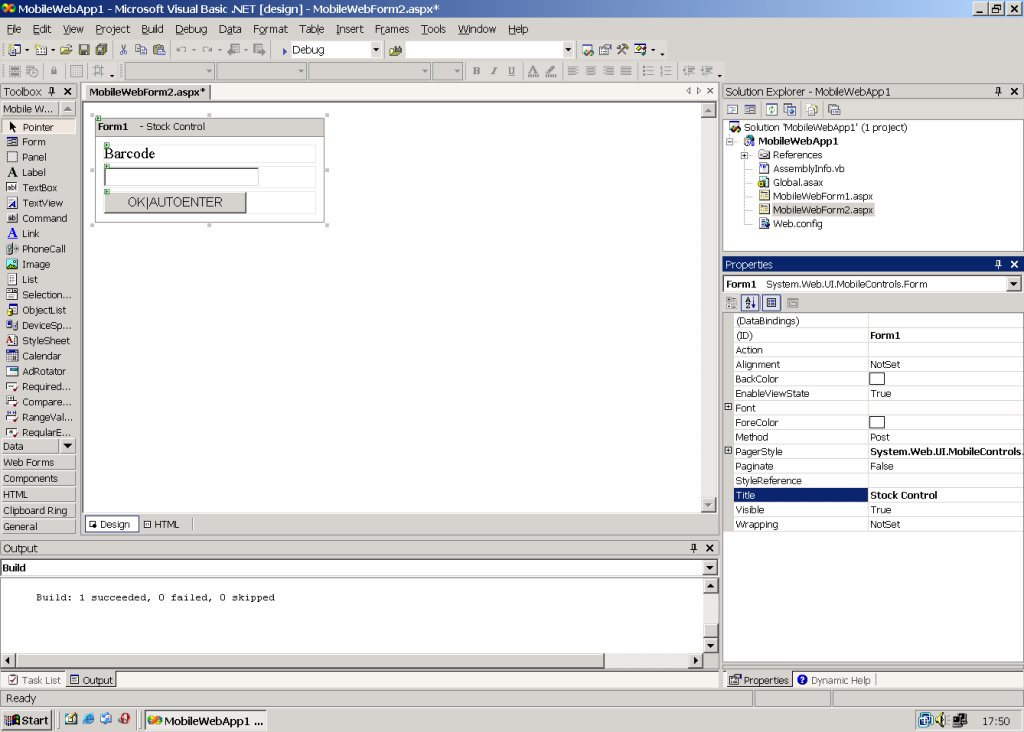This screenshot has width=1024, height=732.
Task: Cut selection with the scissors icon
Action: pyautogui.click(x=123, y=50)
